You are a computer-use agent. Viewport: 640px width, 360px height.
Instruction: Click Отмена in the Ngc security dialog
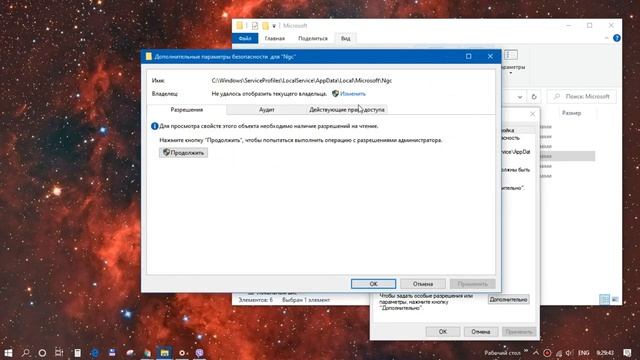click(423, 284)
